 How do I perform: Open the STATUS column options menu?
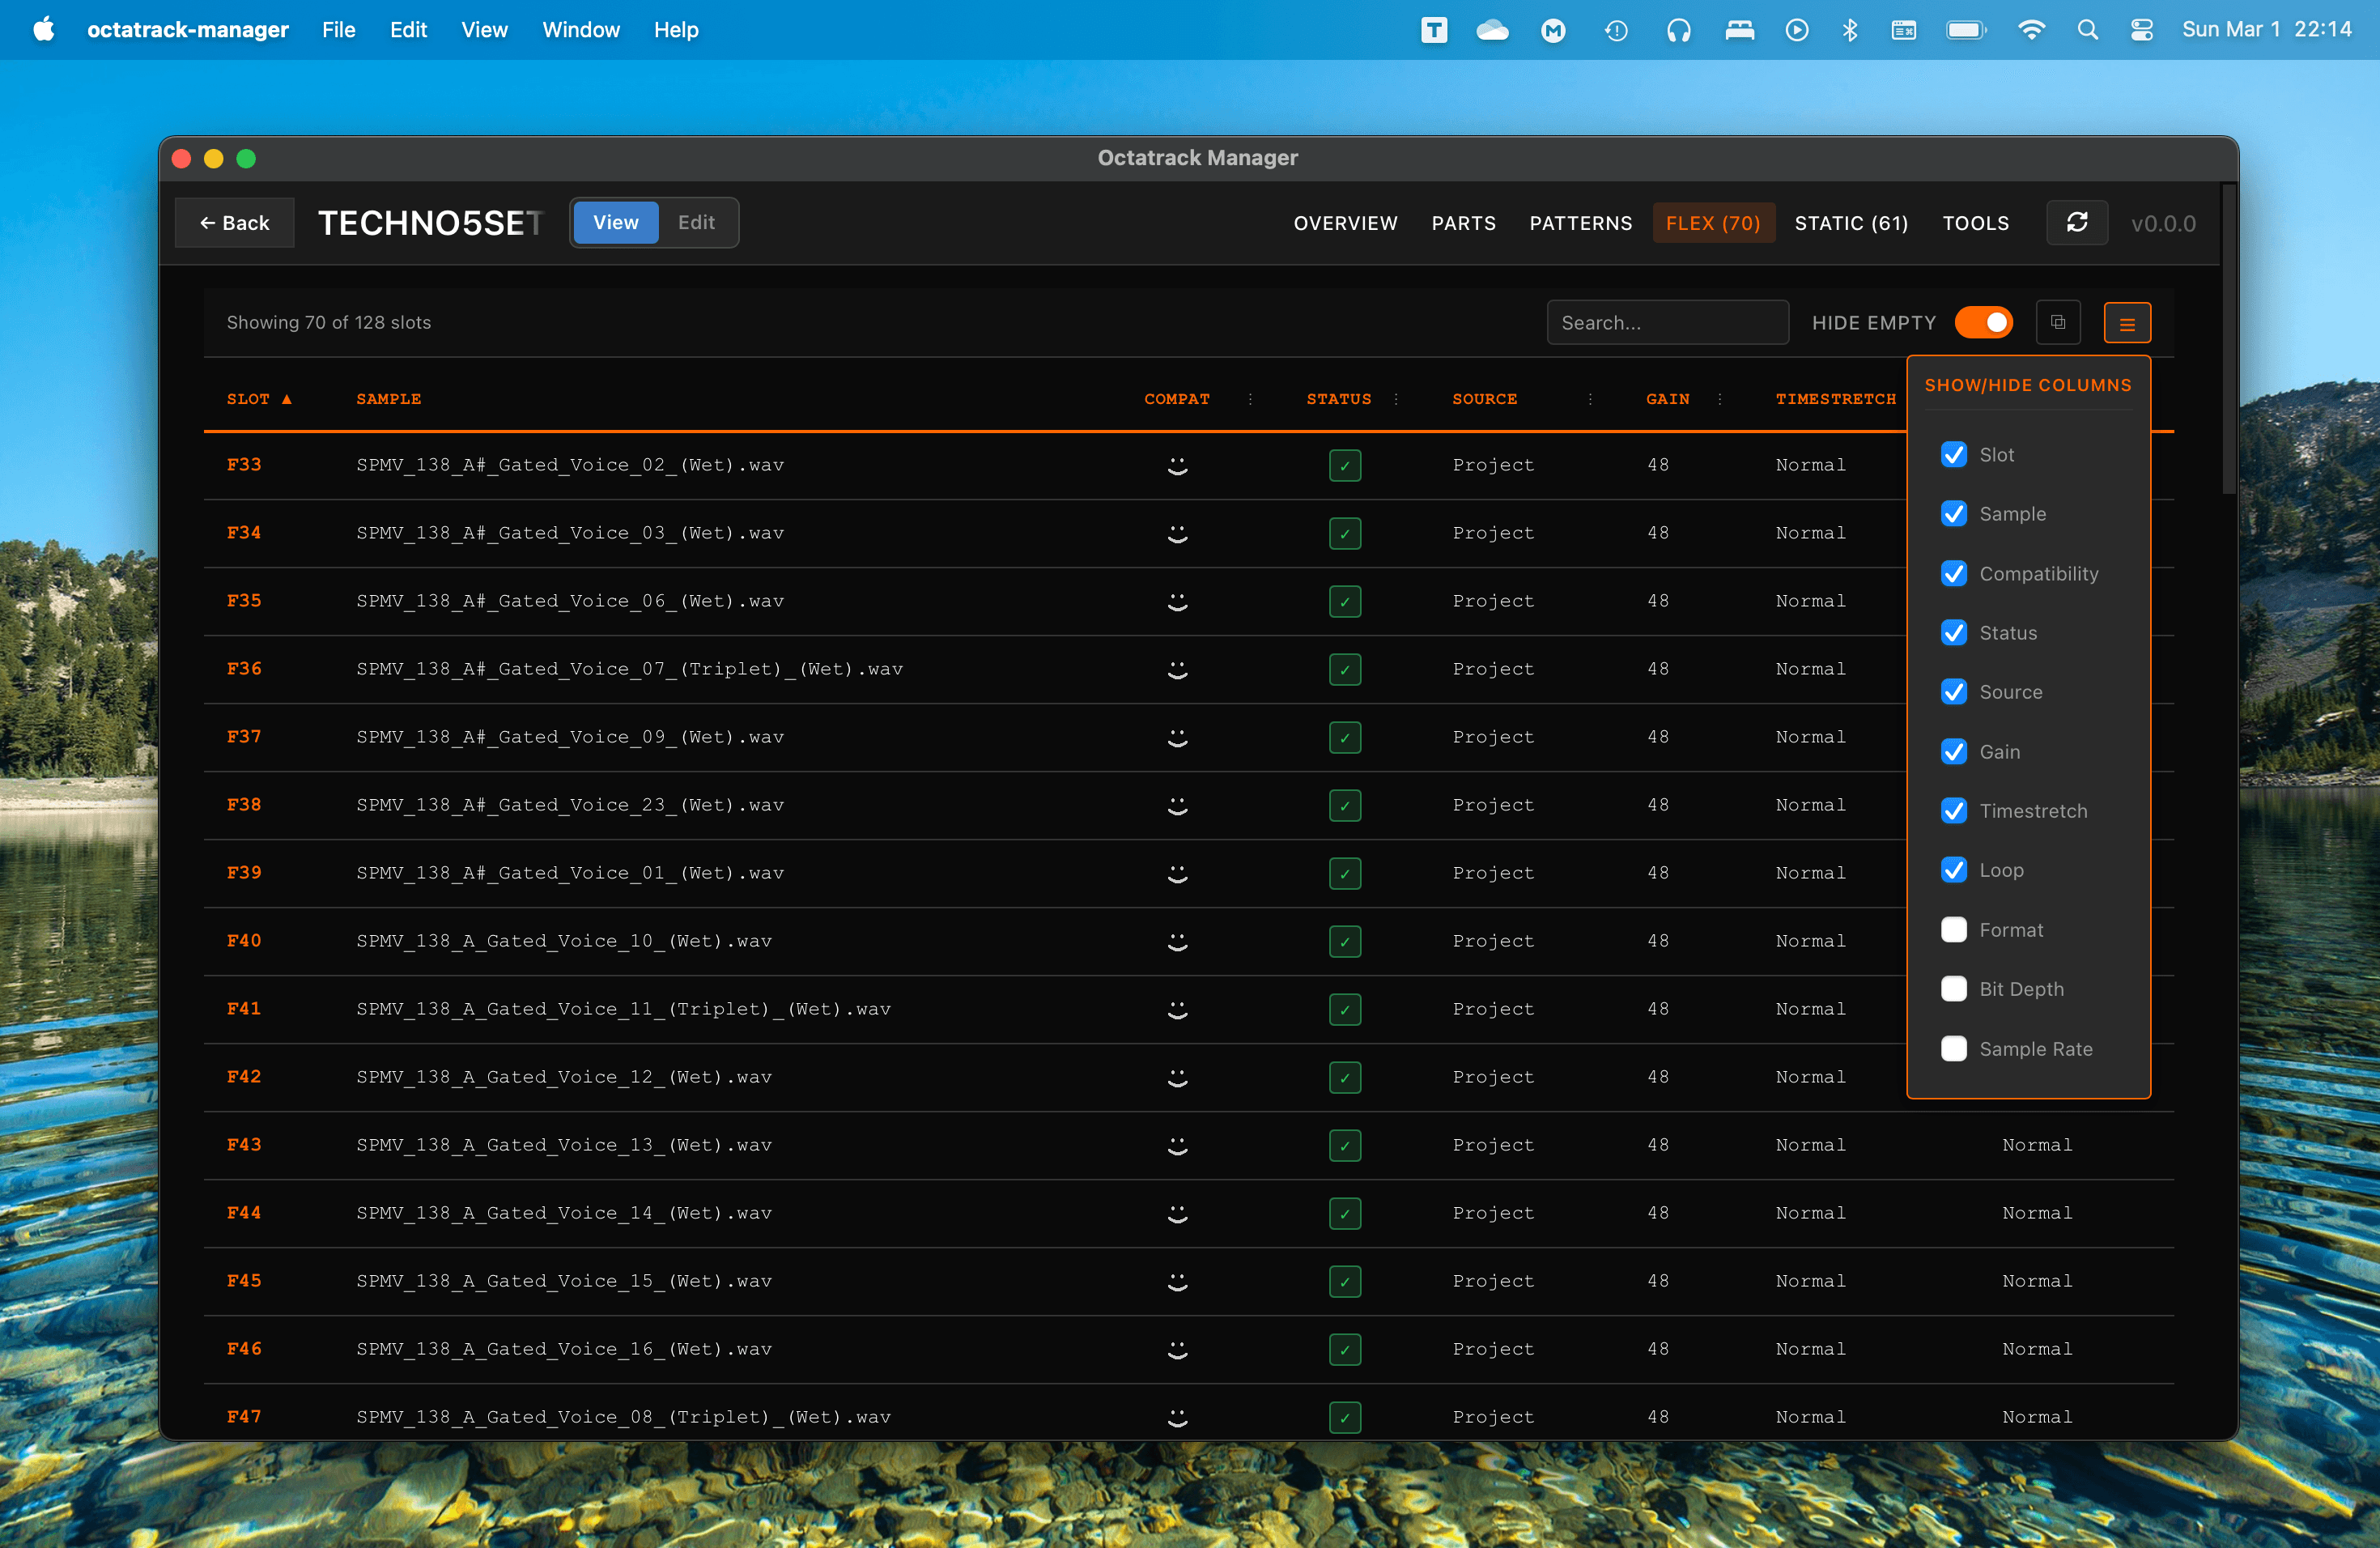pos(1396,398)
